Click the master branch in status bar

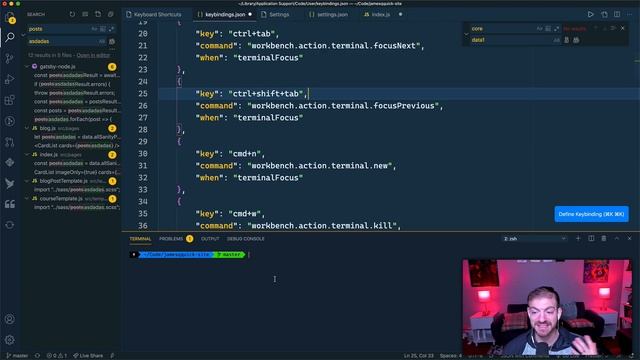(17, 356)
